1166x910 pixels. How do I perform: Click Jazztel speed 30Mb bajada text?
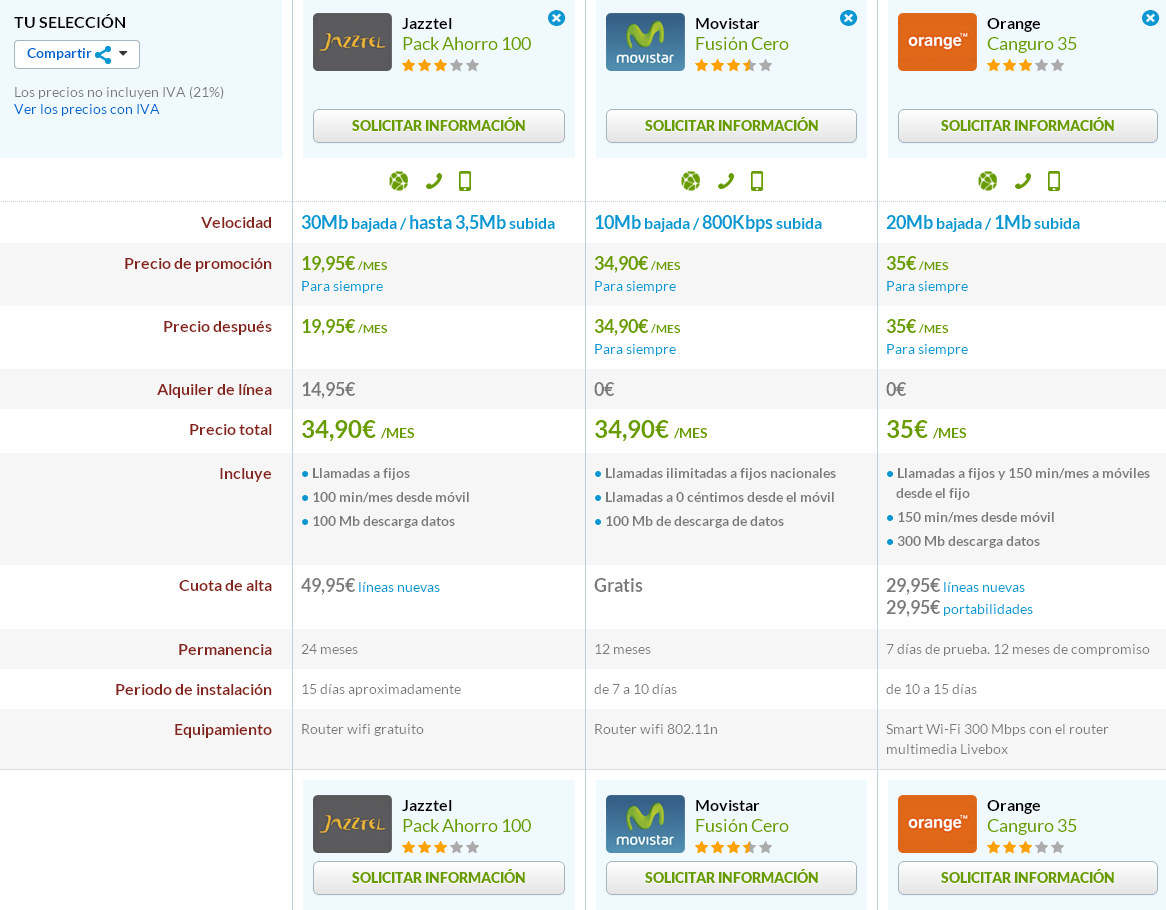[x=349, y=223]
